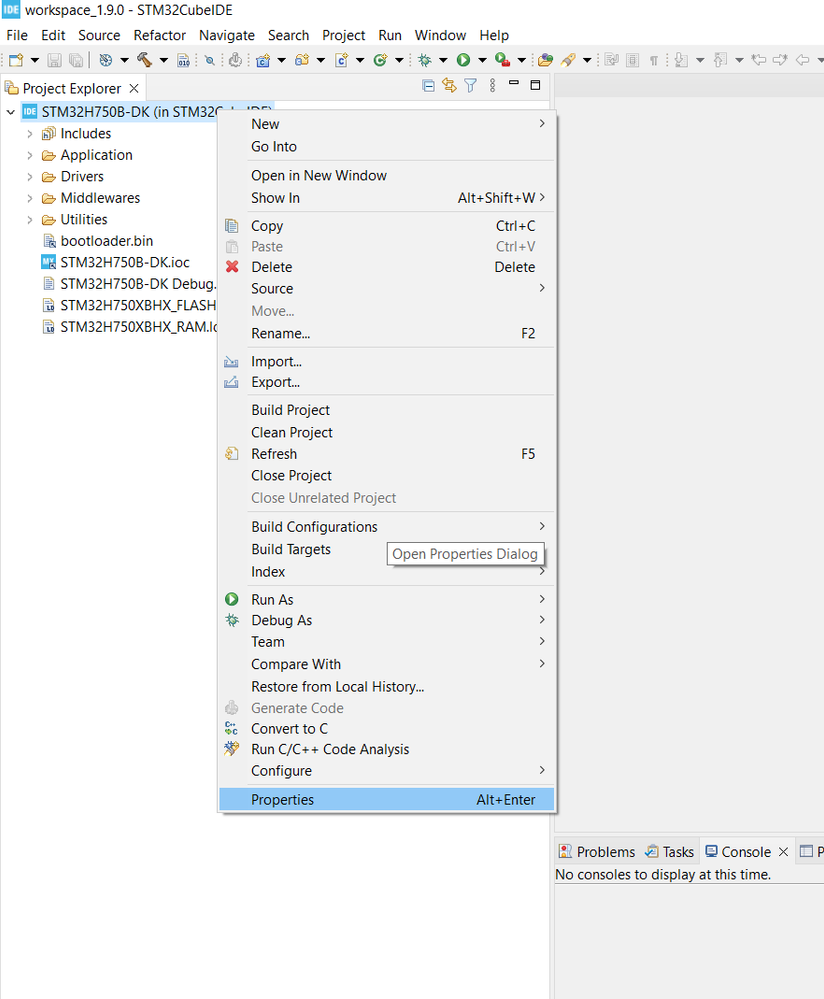
Task: Choose Open in New Window
Action: coord(386,175)
